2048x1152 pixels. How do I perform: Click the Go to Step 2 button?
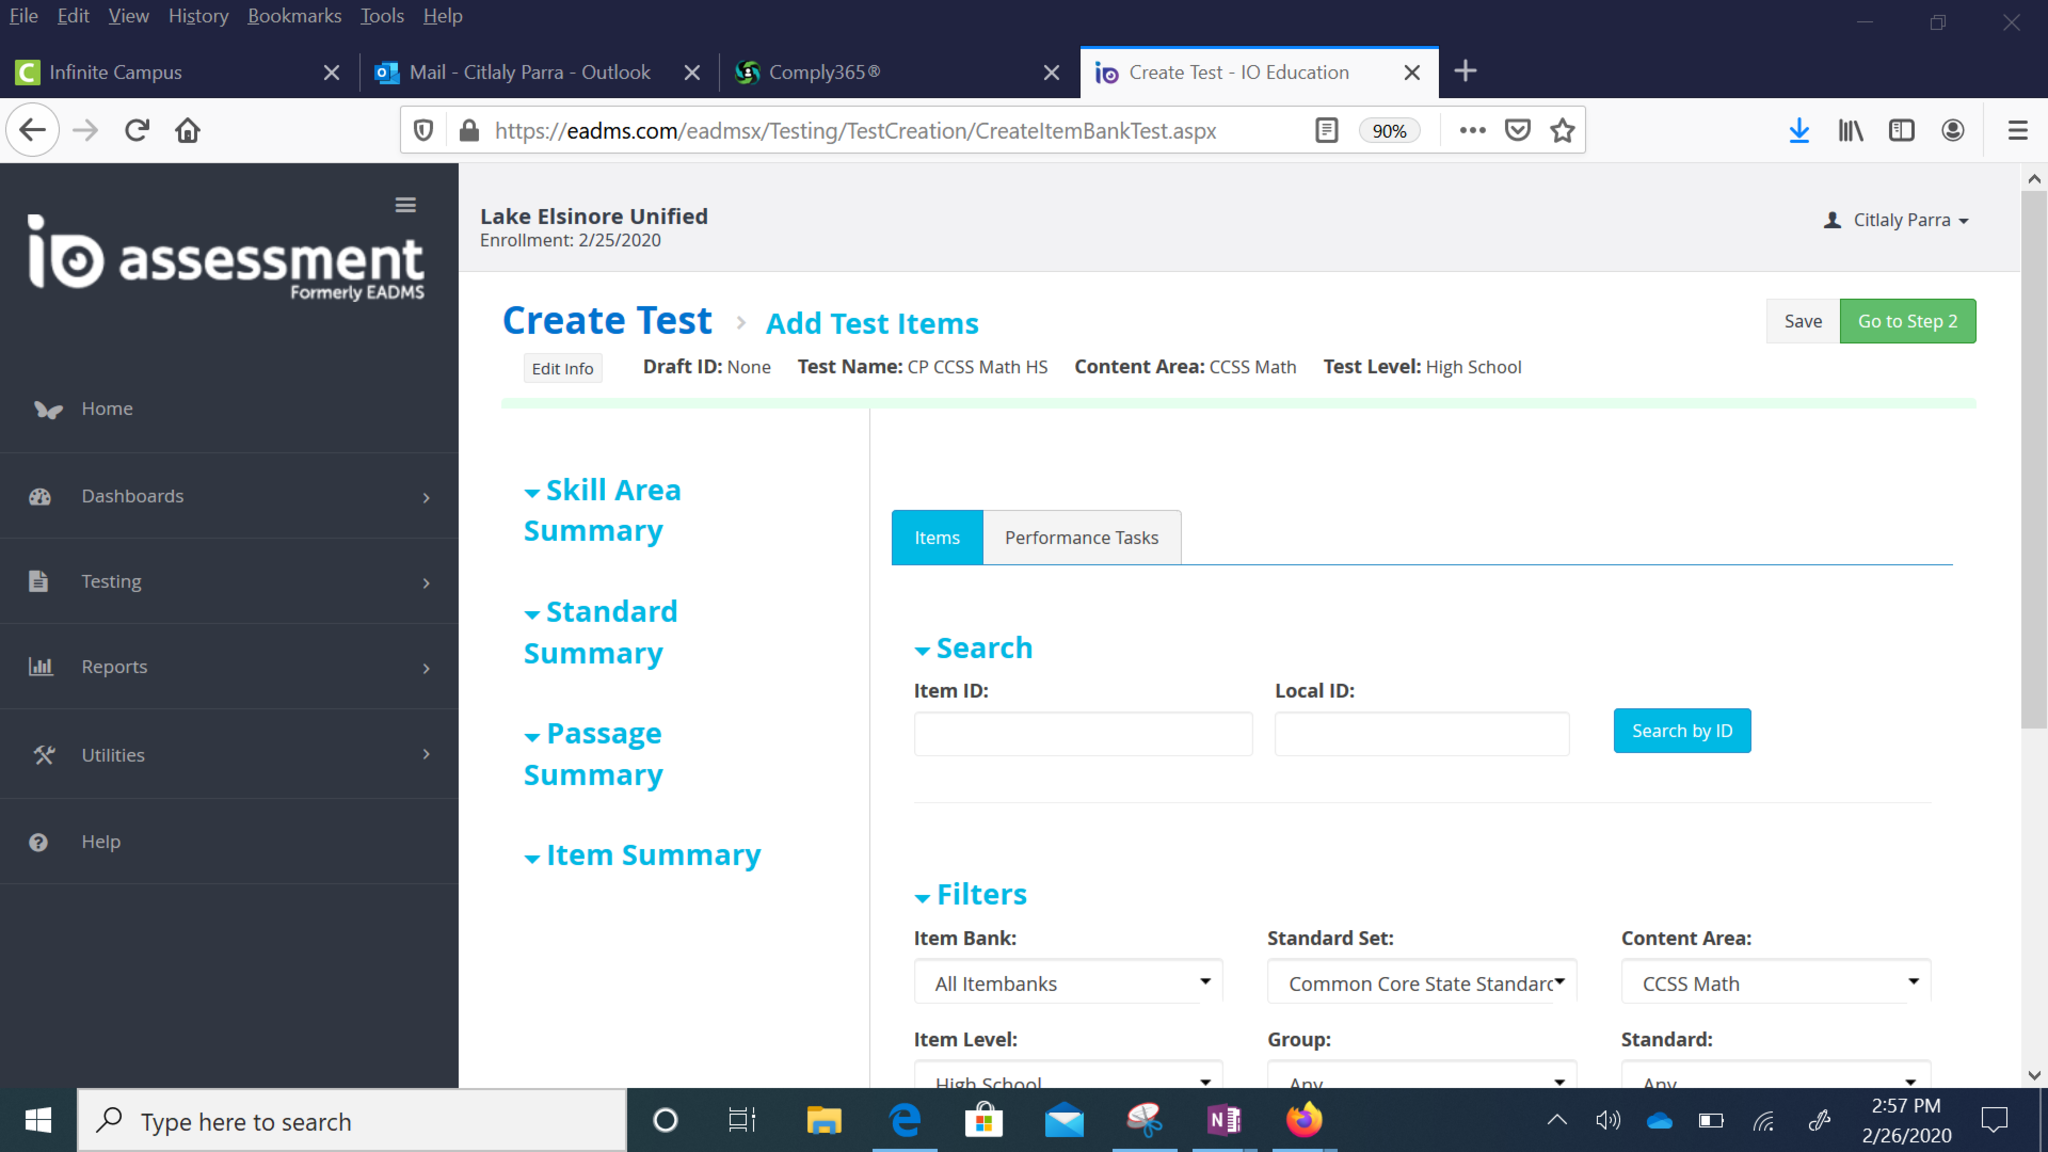click(1907, 321)
